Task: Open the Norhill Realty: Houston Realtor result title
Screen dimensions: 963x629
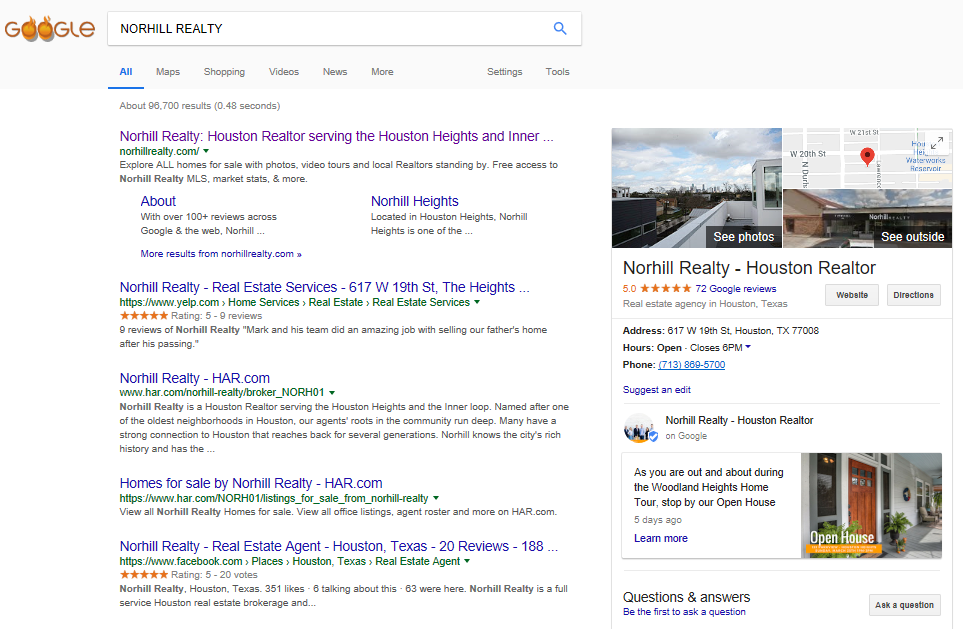Action: (x=337, y=136)
